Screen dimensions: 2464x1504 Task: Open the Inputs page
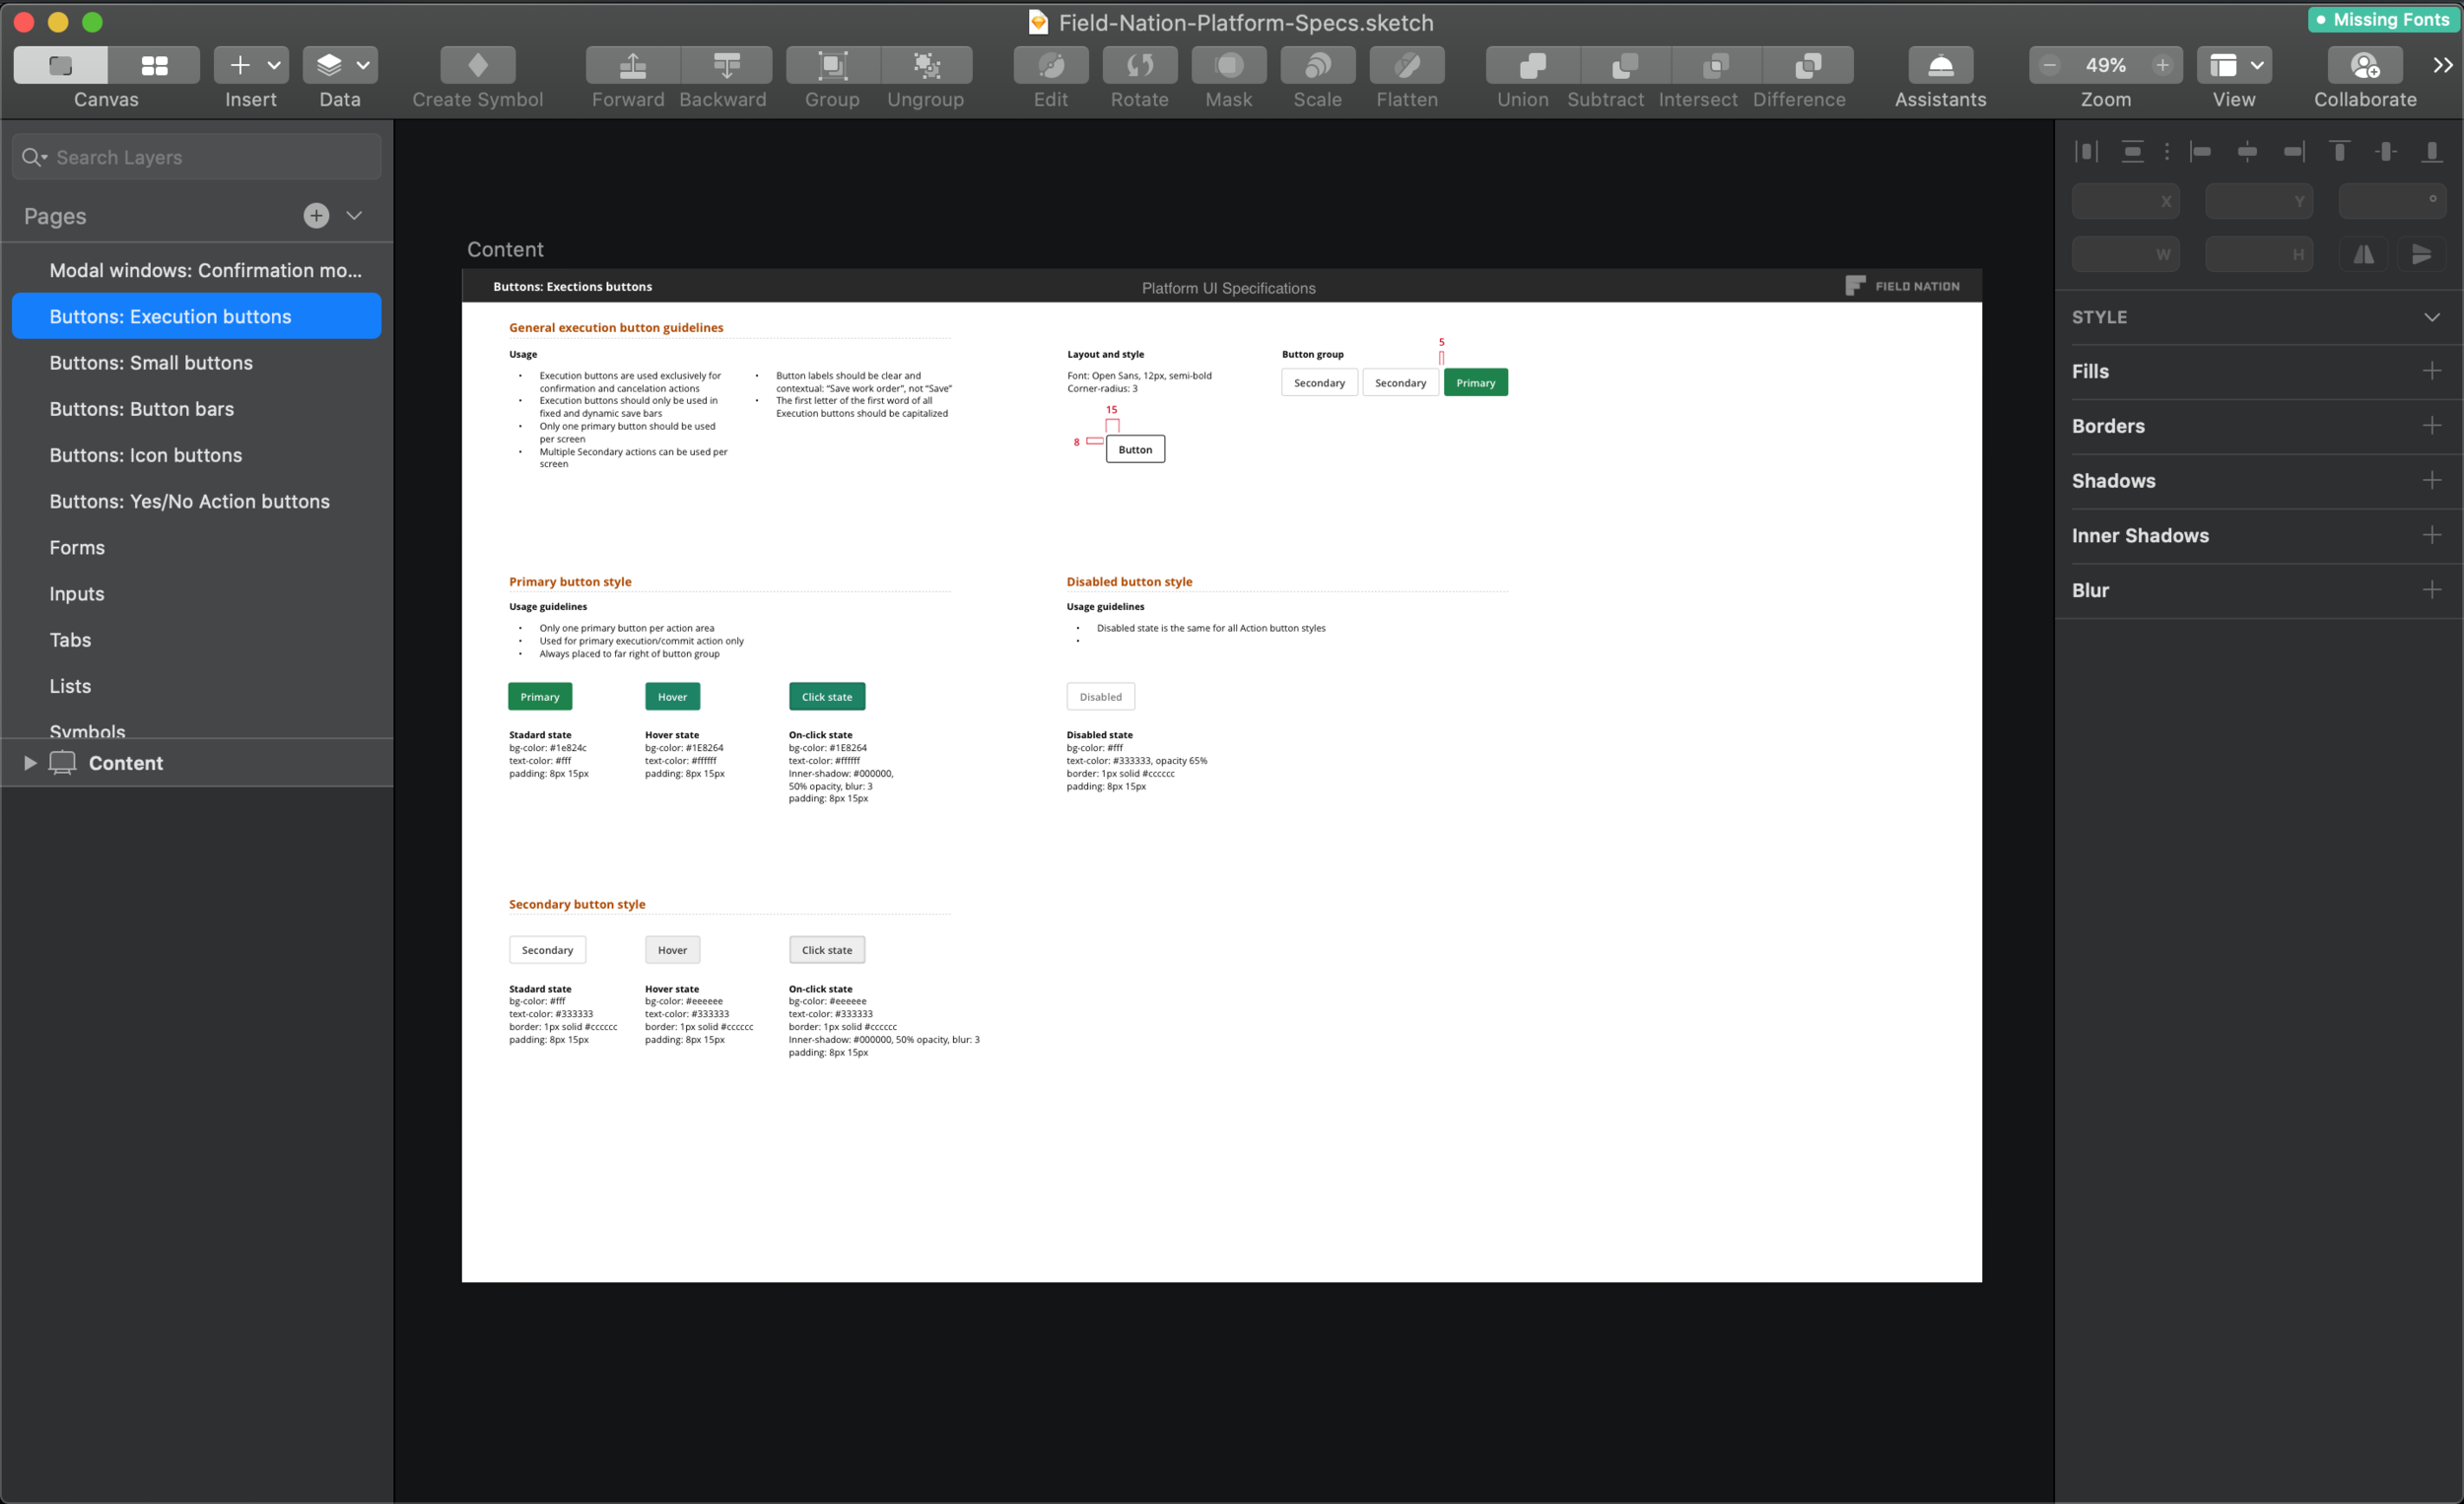(x=197, y=594)
